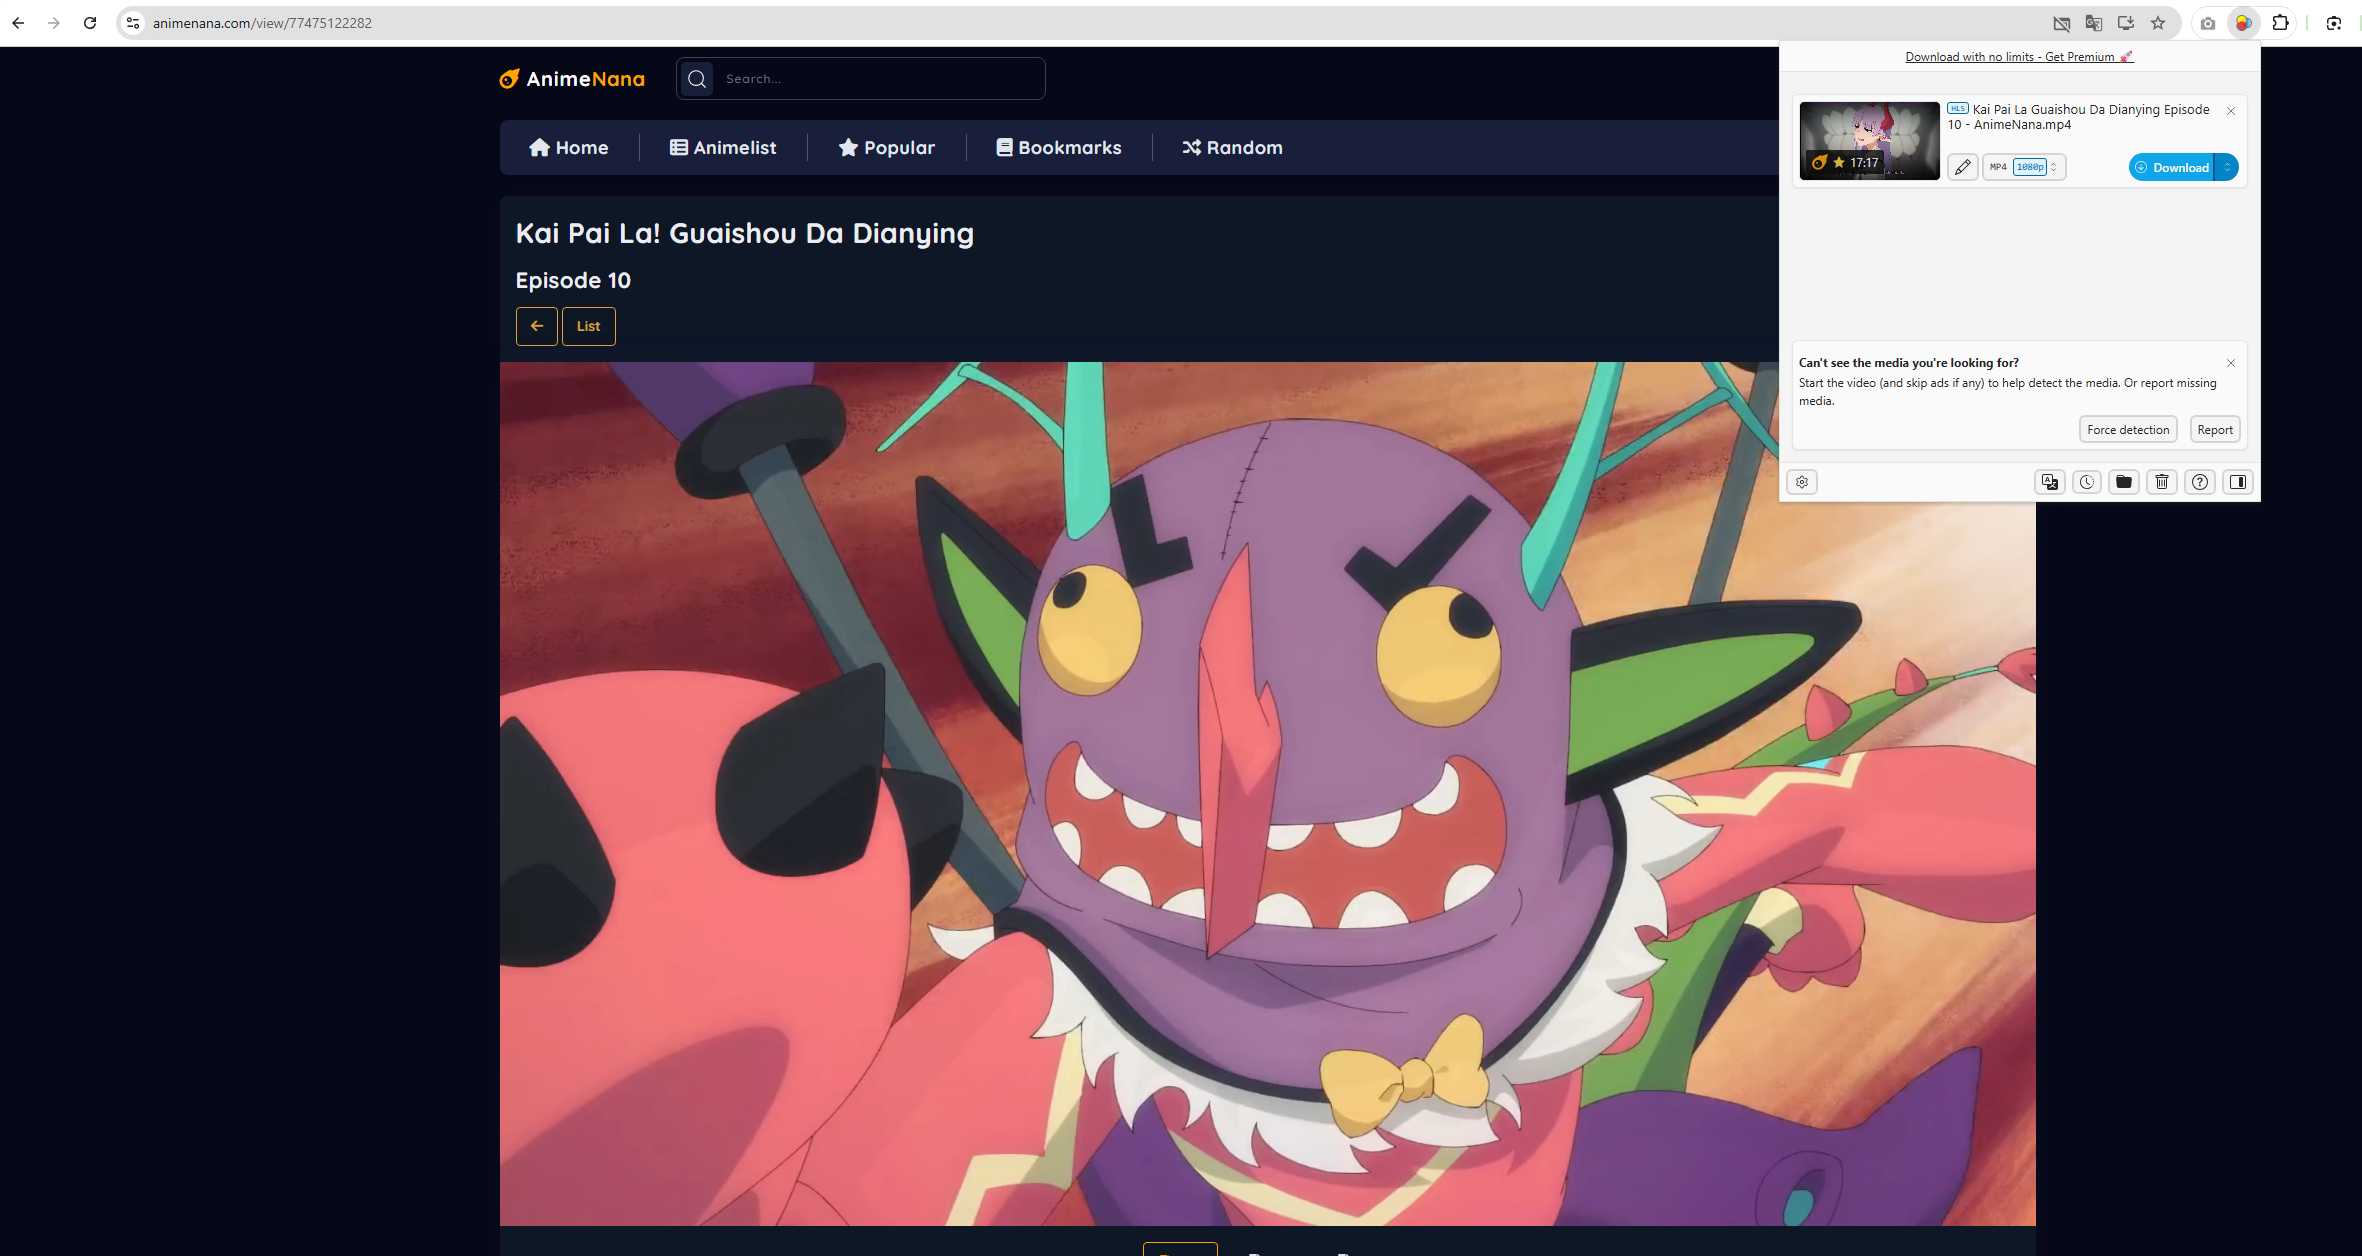
Task: Click the blue Download button
Action: (x=2171, y=167)
